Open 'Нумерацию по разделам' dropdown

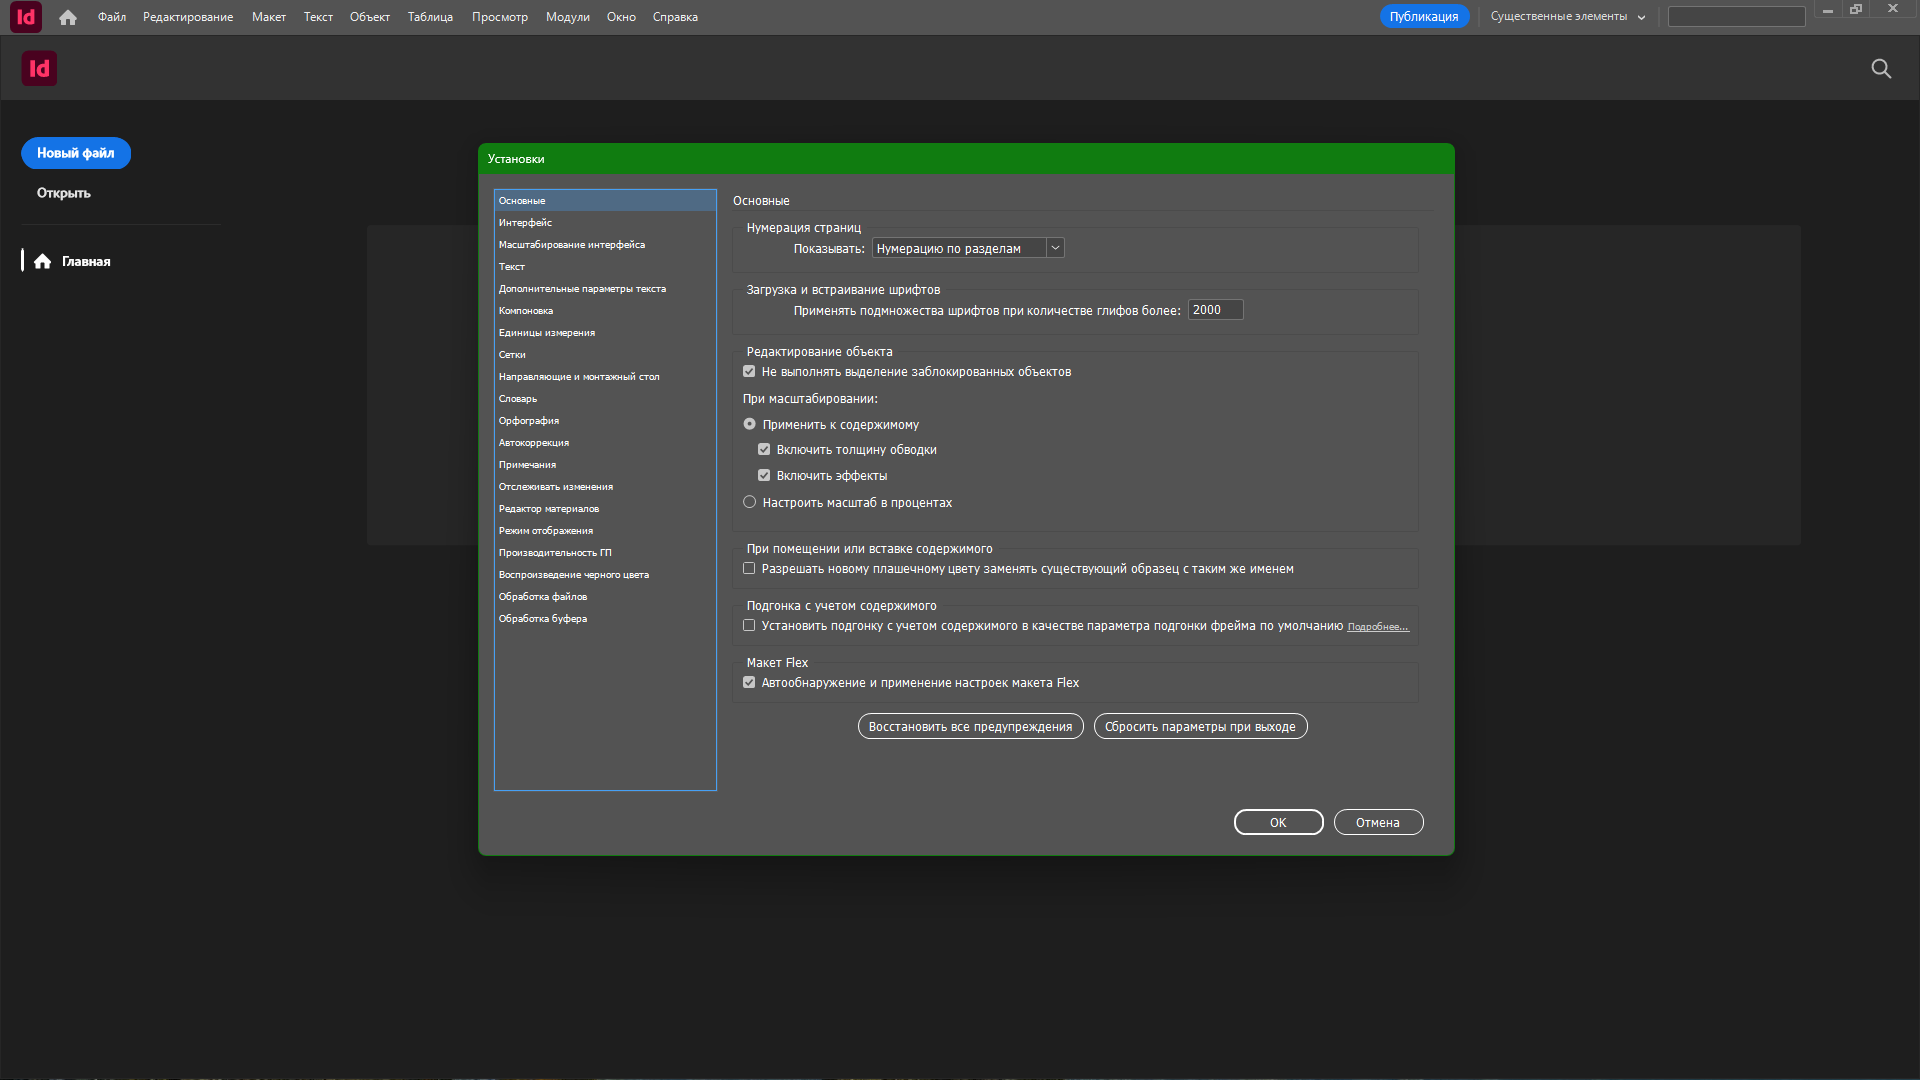pos(967,248)
